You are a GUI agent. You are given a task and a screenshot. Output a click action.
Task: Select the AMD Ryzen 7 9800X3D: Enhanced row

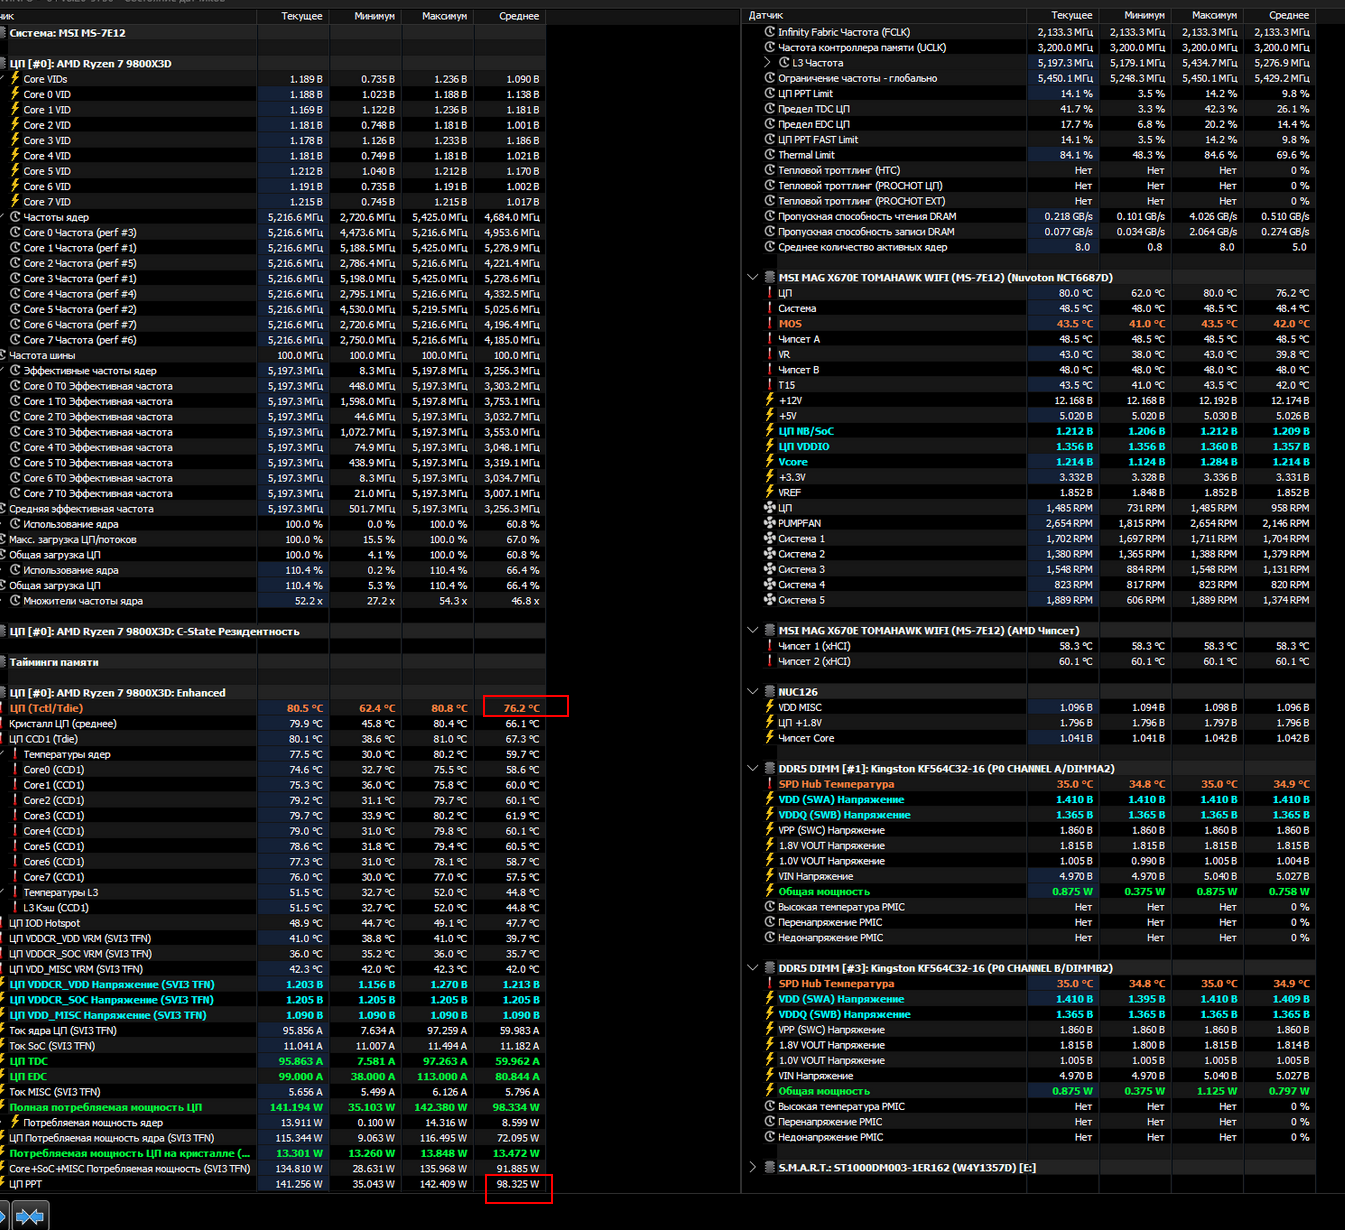pyautogui.click(x=273, y=693)
